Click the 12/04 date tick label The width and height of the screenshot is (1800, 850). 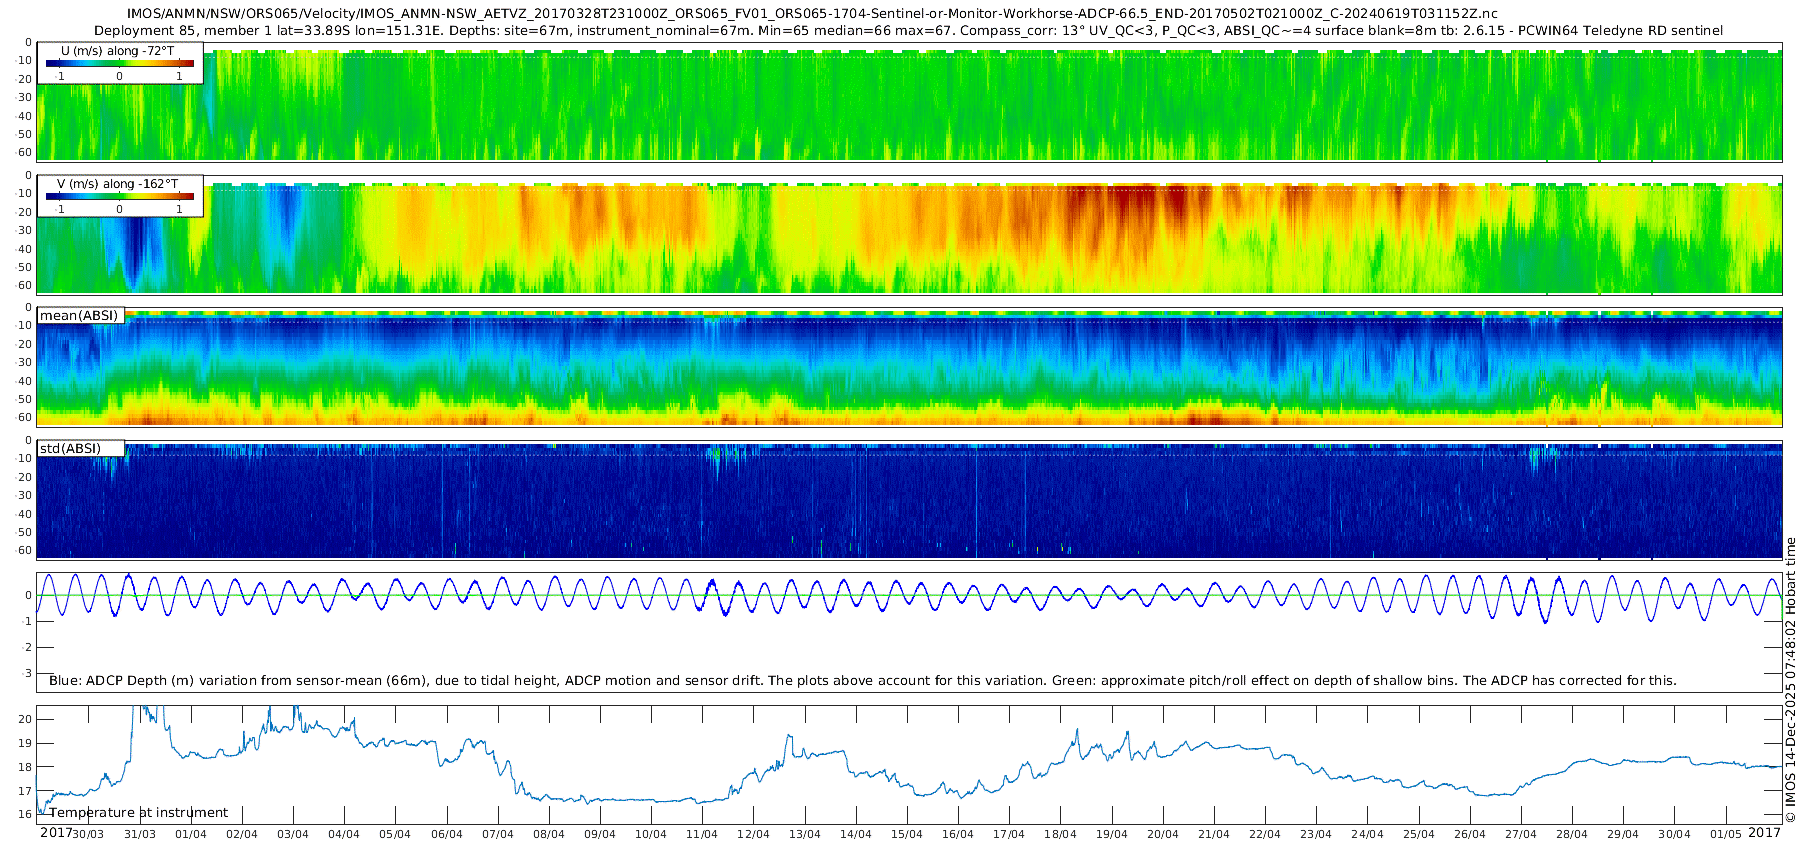point(754,835)
